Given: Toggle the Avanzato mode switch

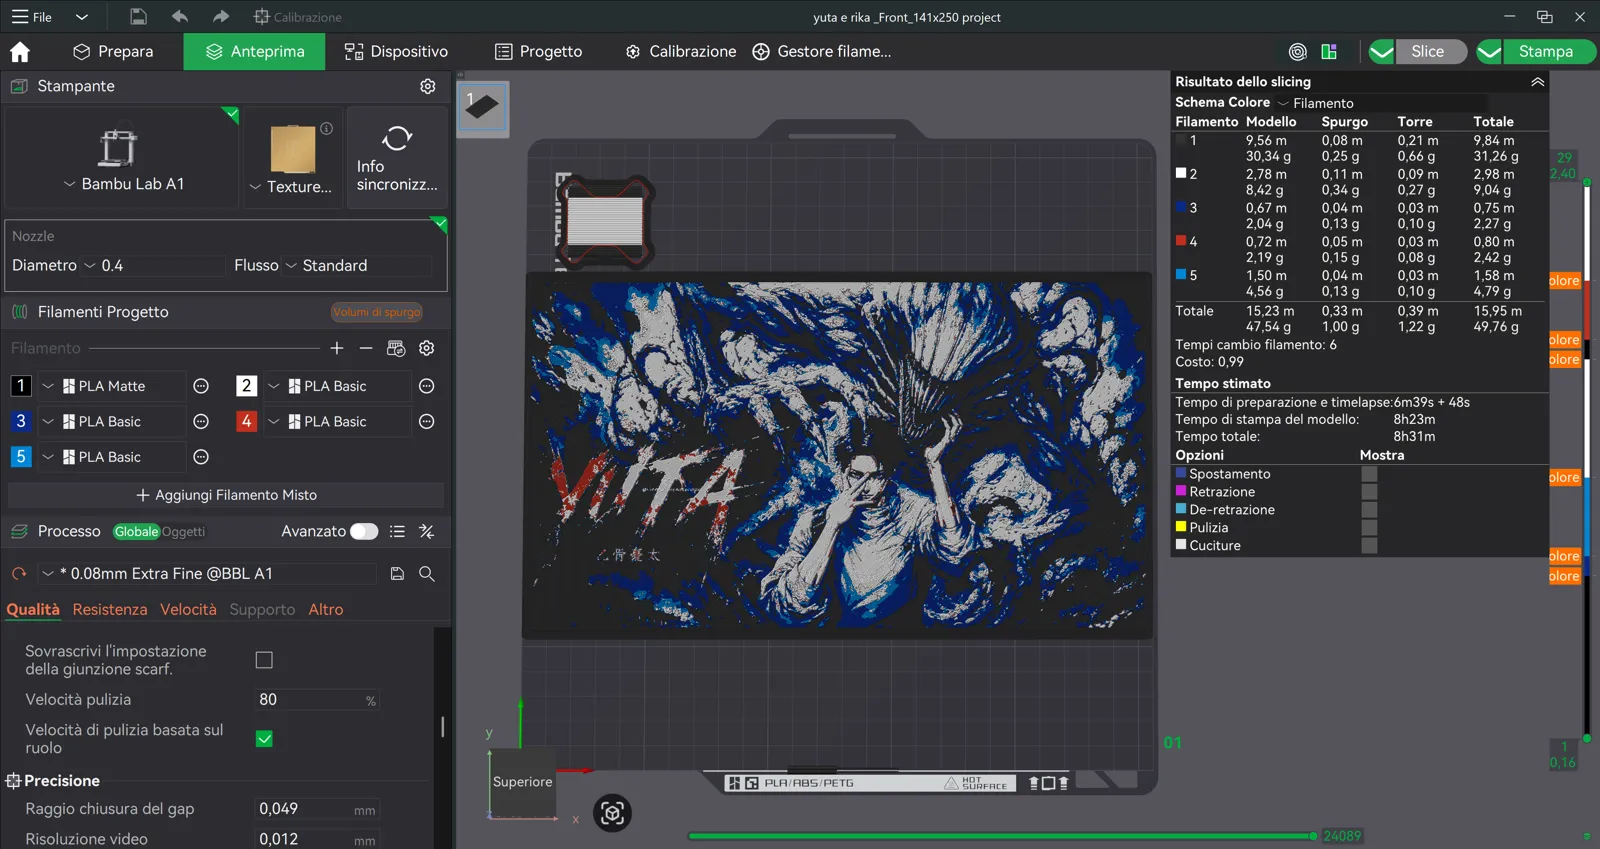Looking at the screenshot, I should [x=364, y=532].
